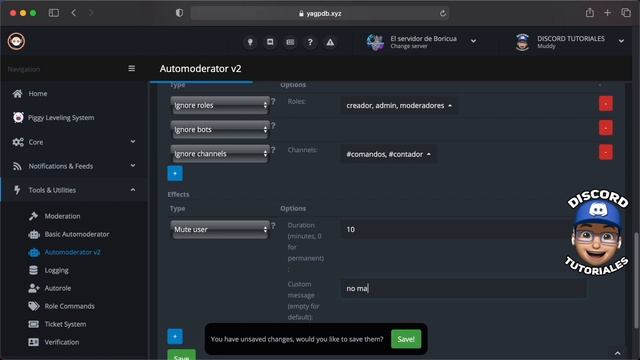Open the Ignore roles type dropdown
The height and width of the screenshot is (360, 640).
tap(220, 105)
